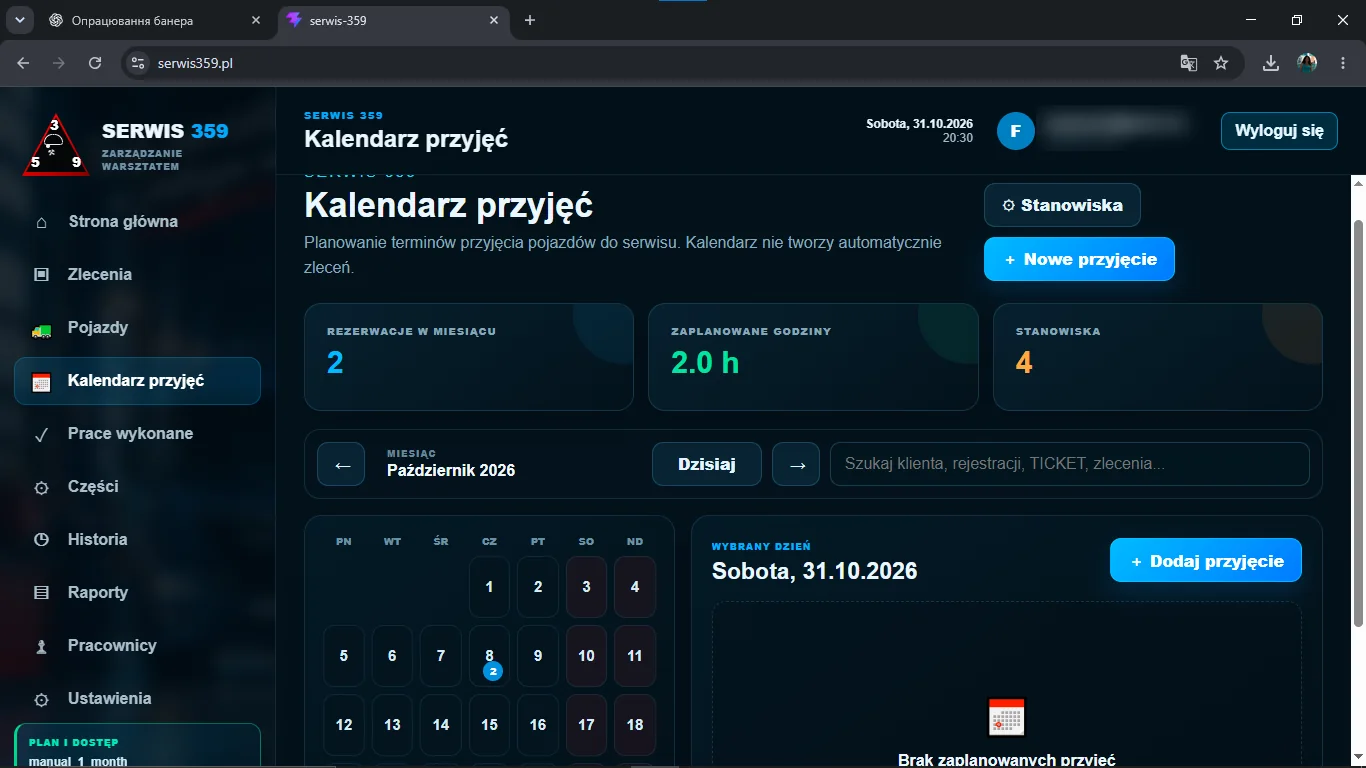Open the Chrome downloads icon

[1271, 63]
